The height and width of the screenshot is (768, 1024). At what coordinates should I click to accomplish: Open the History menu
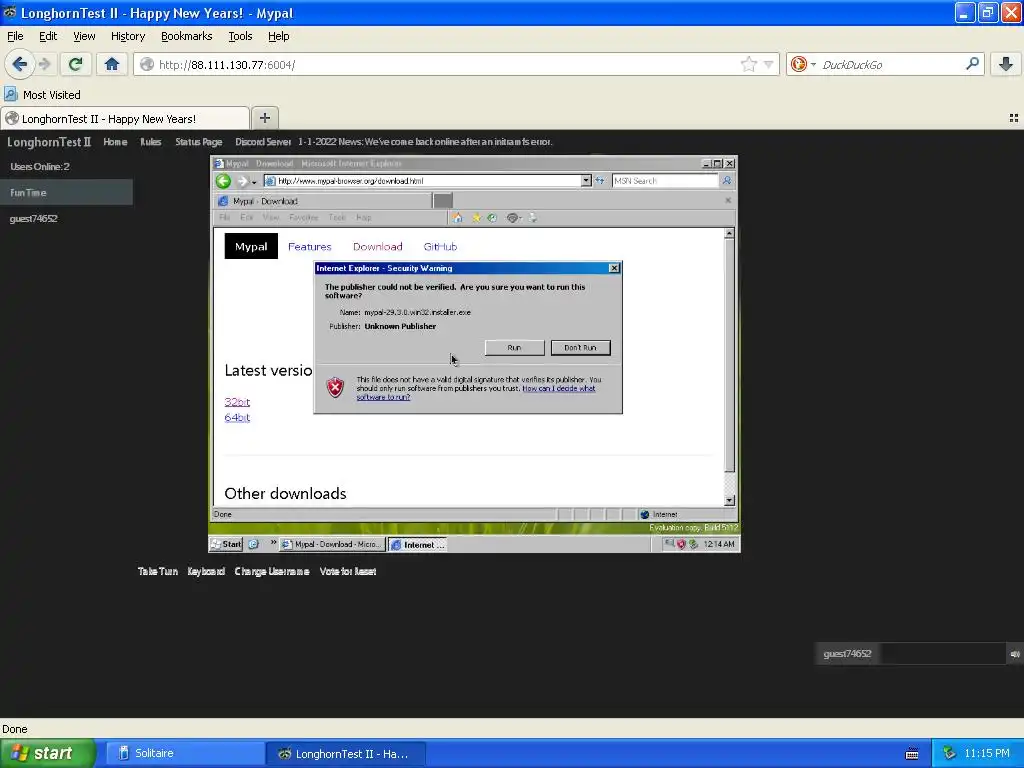coord(128,36)
